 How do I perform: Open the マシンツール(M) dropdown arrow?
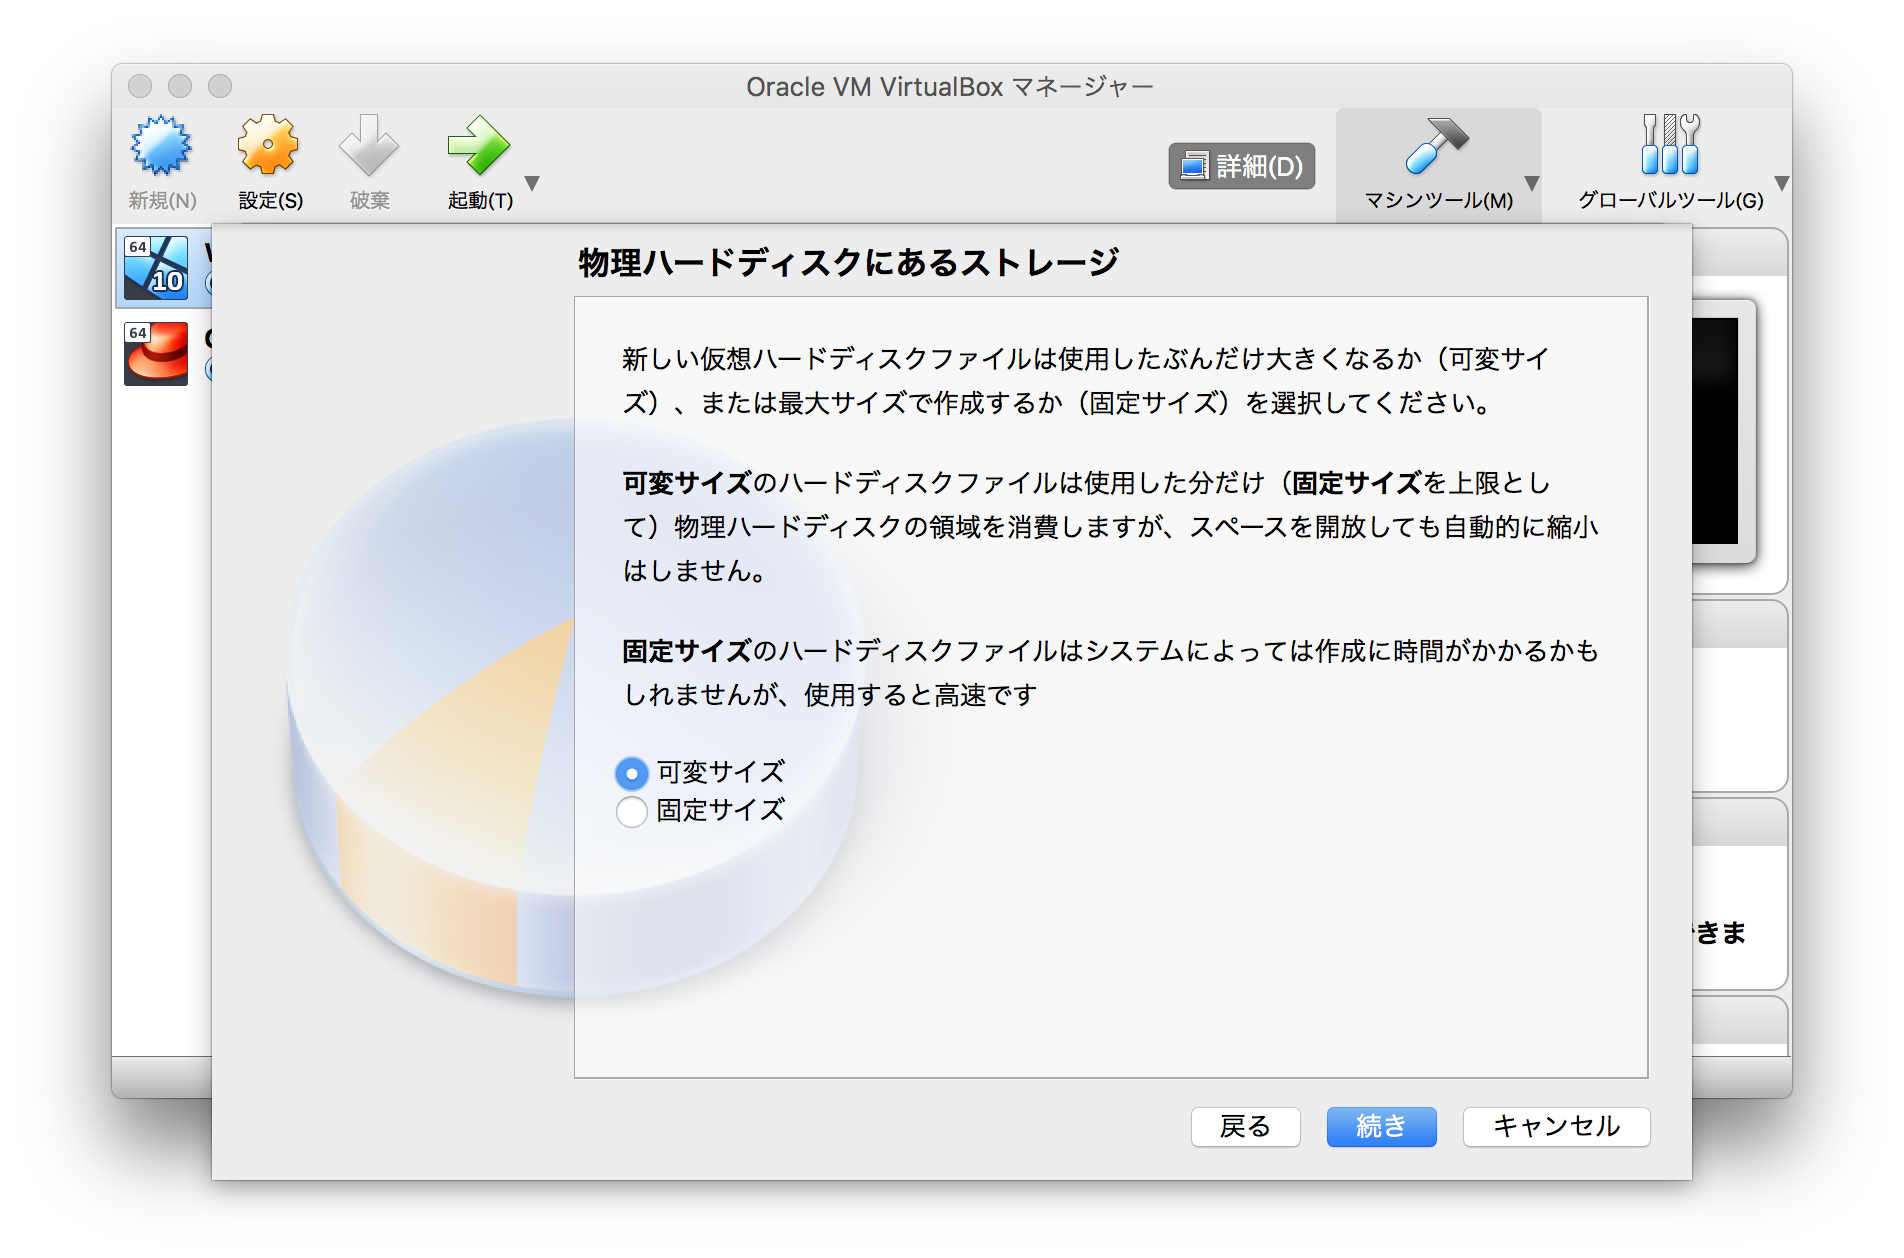[1531, 185]
